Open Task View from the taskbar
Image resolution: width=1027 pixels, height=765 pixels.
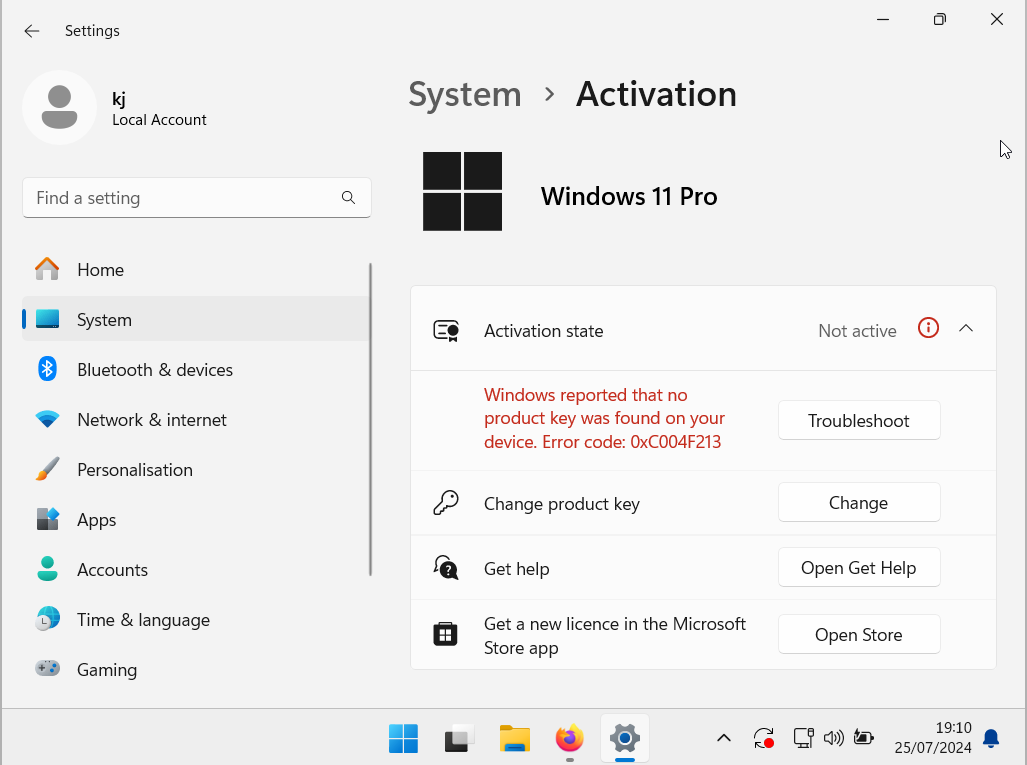coord(459,739)
